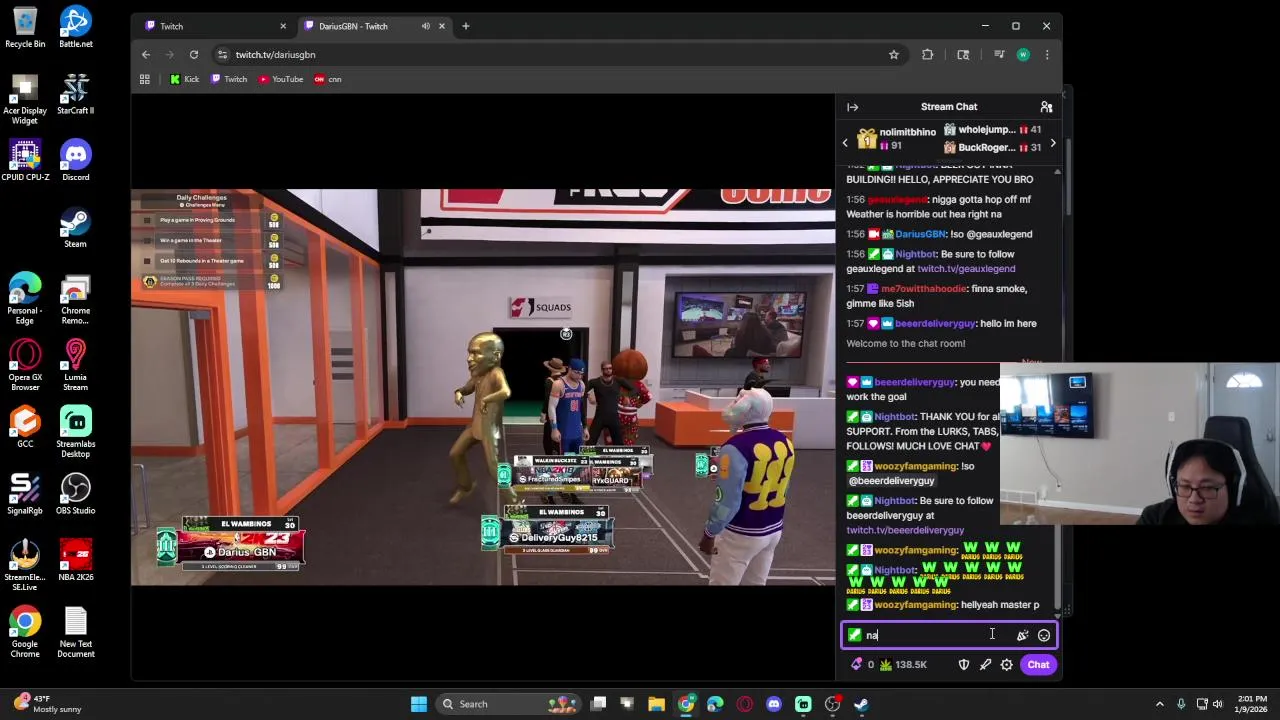Collapse the Stream Chat panel

coord(852,107)
